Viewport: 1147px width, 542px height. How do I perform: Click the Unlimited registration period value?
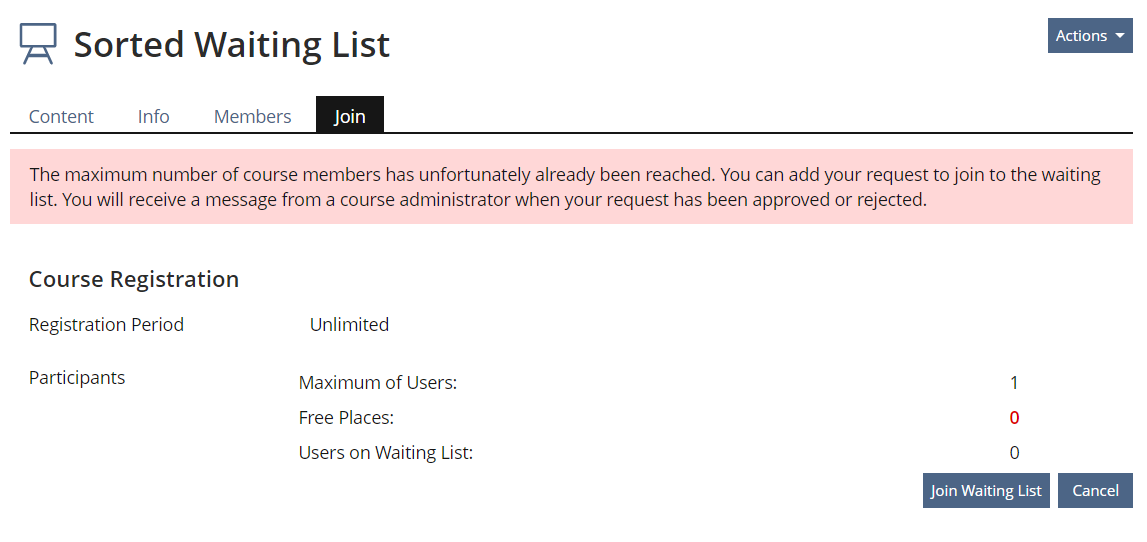tap(349, 325)
